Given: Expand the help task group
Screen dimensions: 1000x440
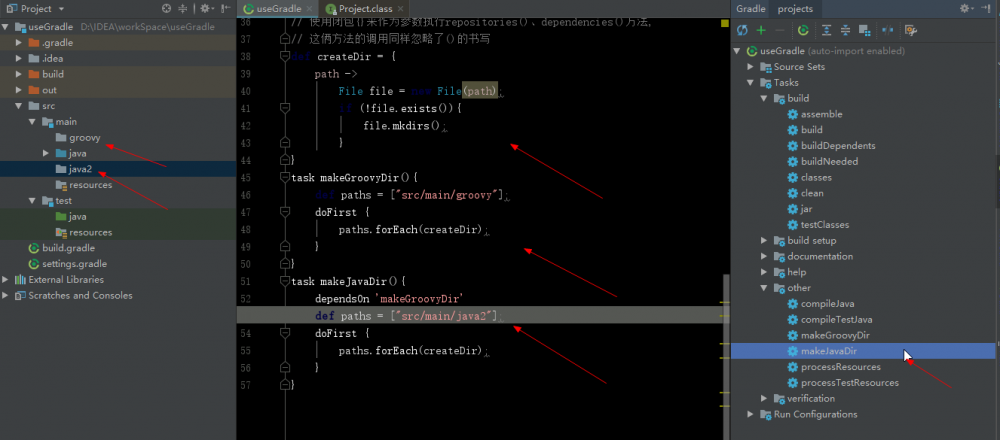Looking at the screenshot, I should pyautogui.click(x=764, y=272).
